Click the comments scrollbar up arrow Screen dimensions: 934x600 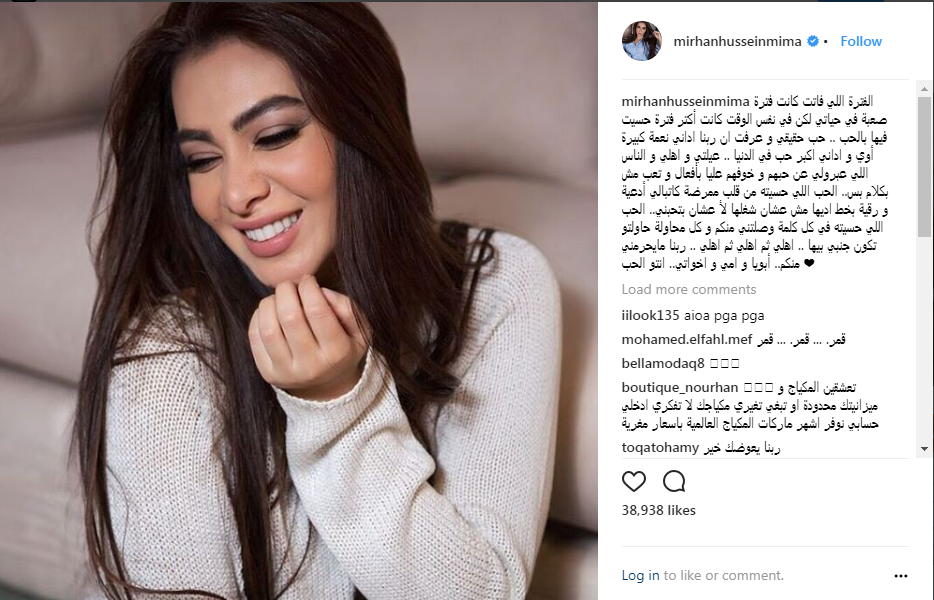point(924,89)
